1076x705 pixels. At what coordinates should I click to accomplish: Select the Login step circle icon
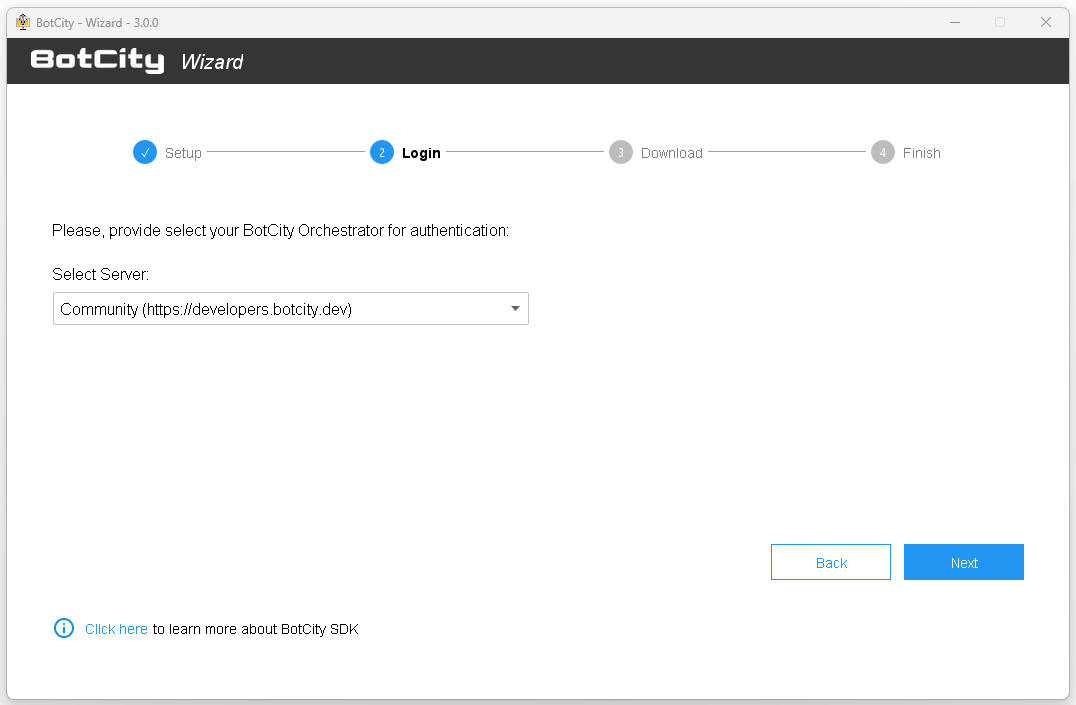pos(381,152)
